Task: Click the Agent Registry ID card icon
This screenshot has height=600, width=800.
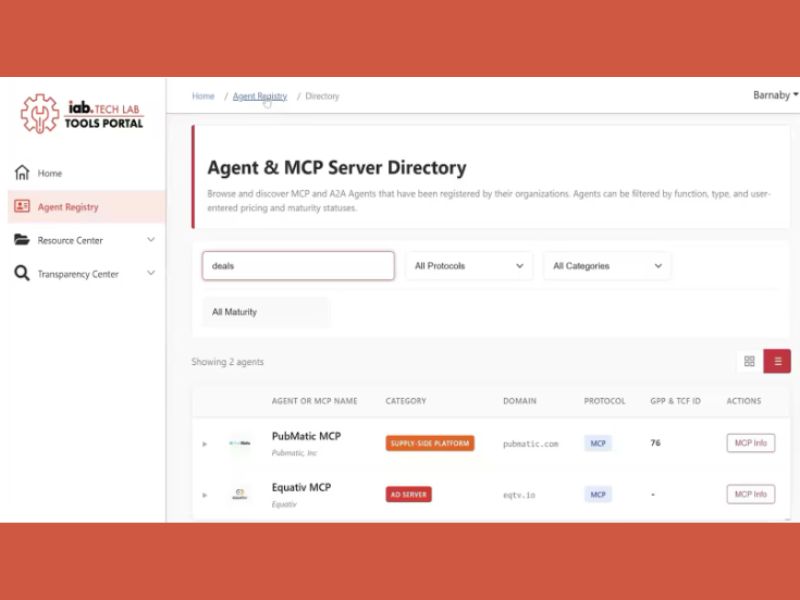Action: coord(22,207)
